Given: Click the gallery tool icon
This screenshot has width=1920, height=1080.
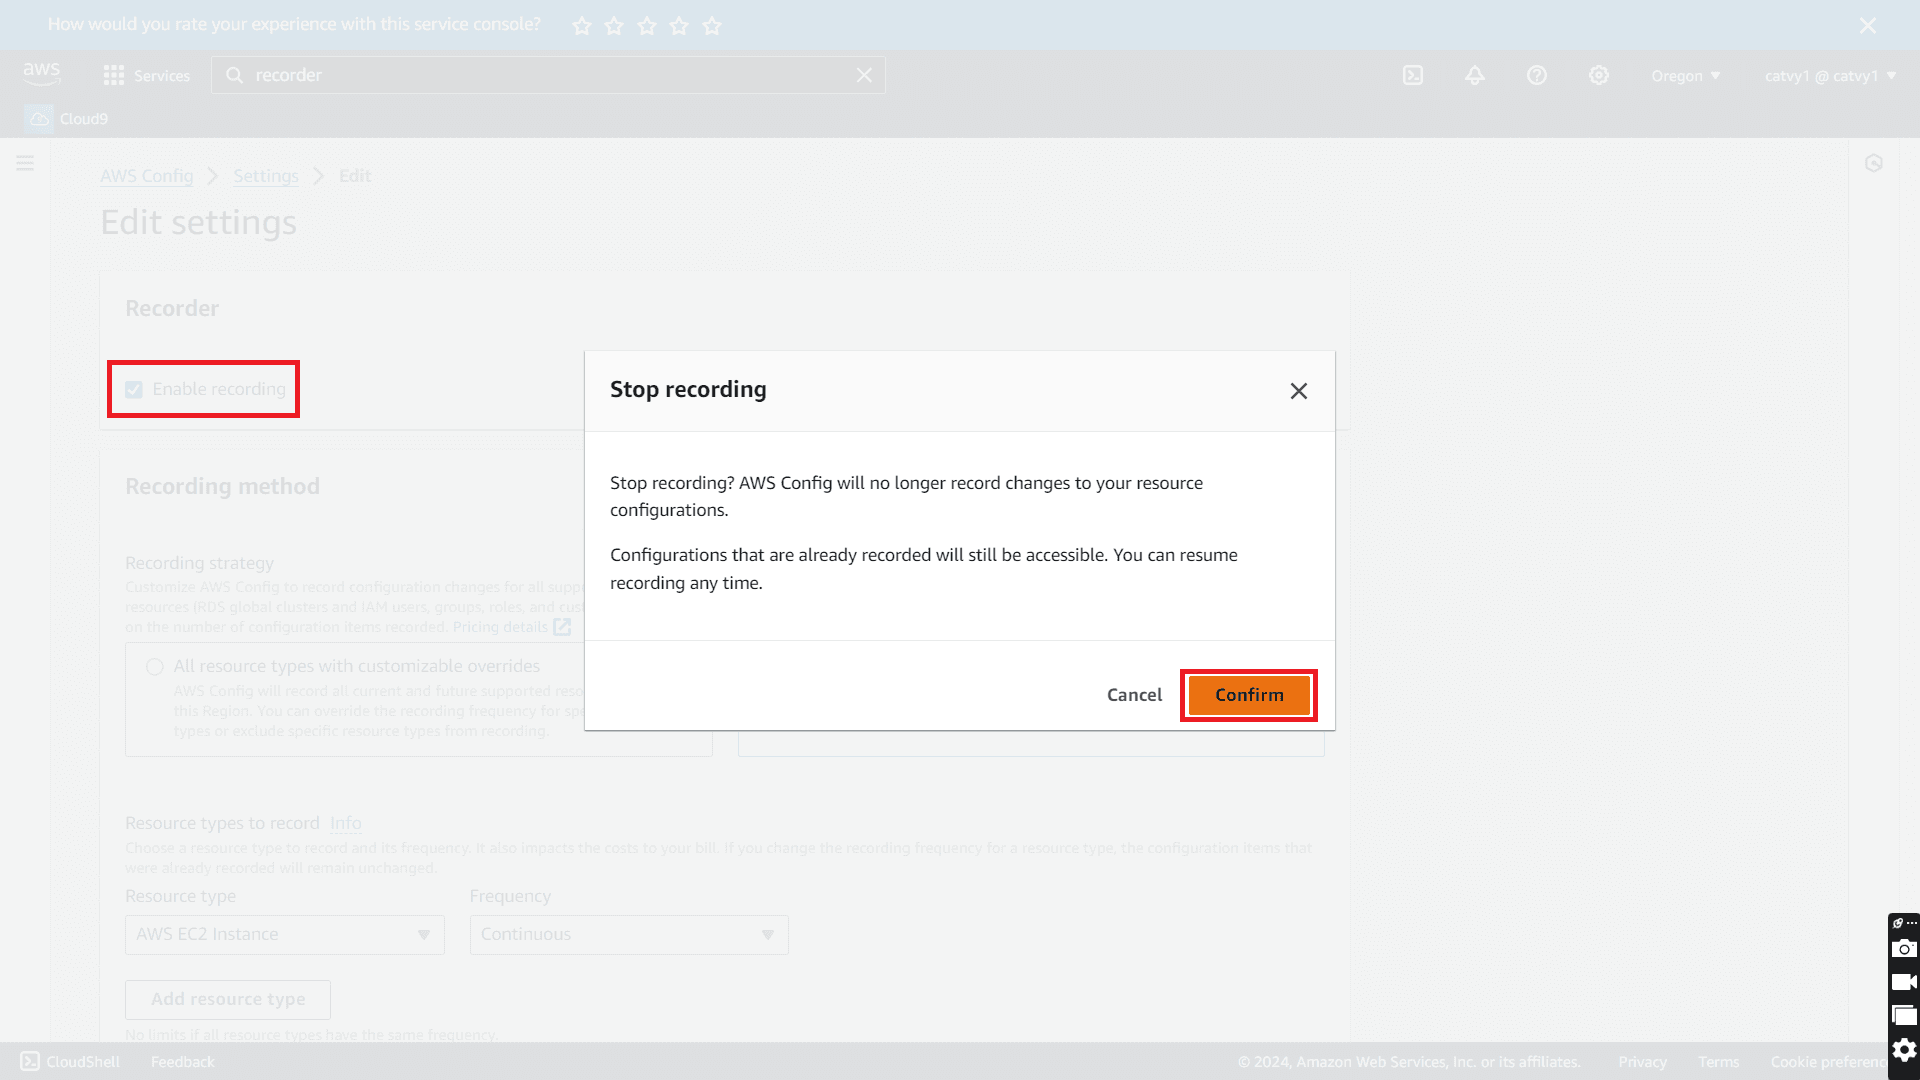Looking at the screenshot, I should point(1905,1016).
